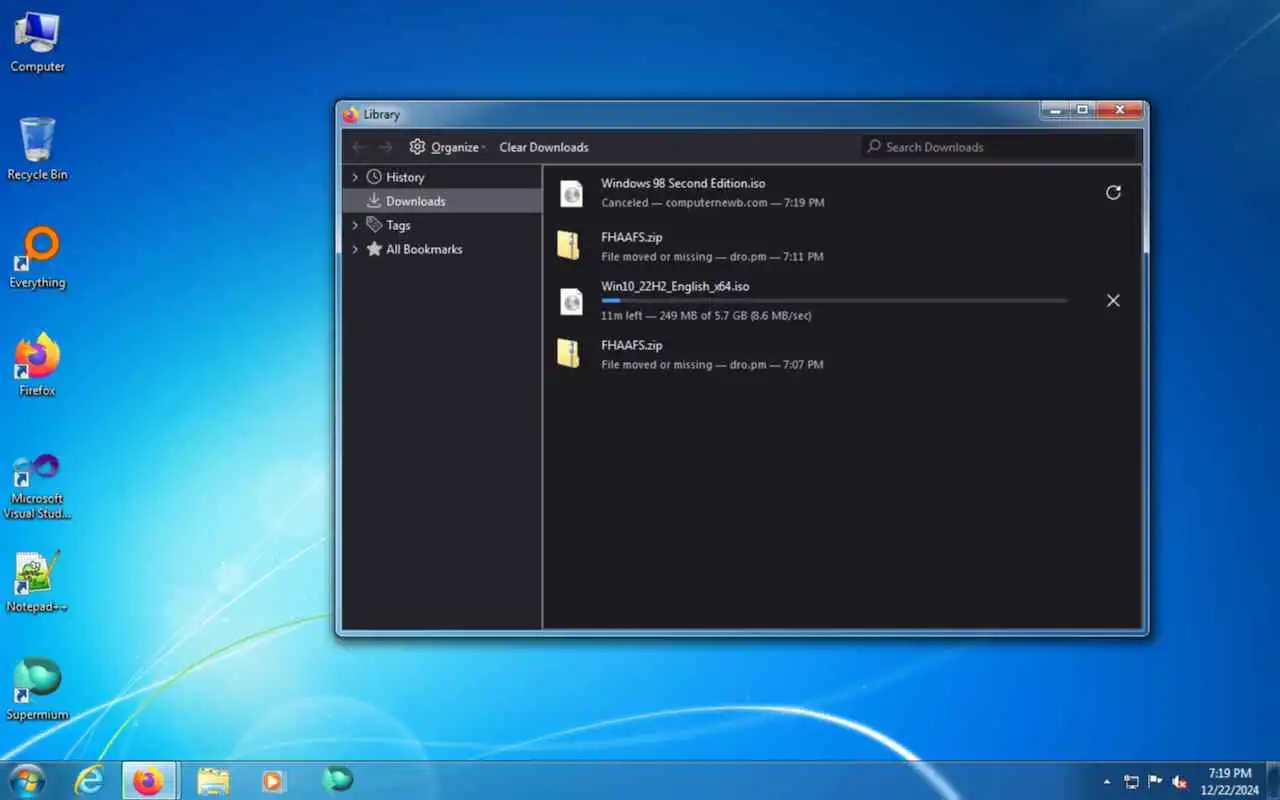Click the FHAAFS.zip icon from 7:07 PM
Viewport: 1280px width, 800px height.
tap(569, 354)
